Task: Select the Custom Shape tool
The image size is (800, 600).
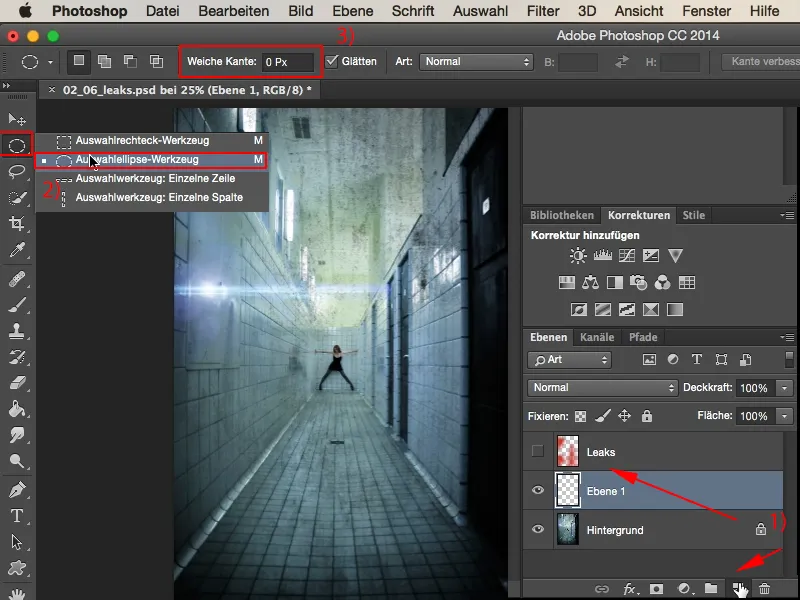Action: (x=17, y=568)
